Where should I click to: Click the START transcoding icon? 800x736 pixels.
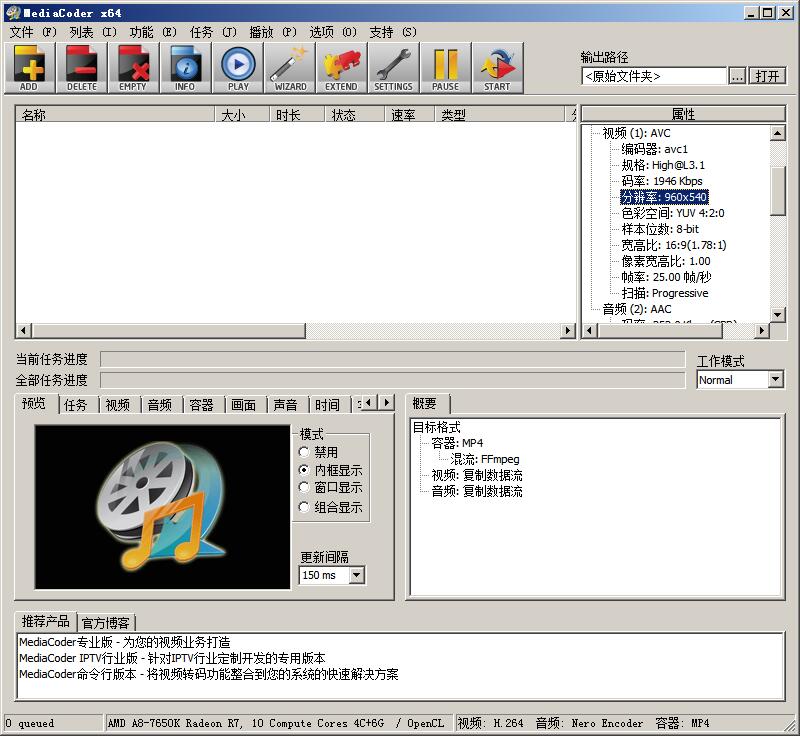[498, 68]
